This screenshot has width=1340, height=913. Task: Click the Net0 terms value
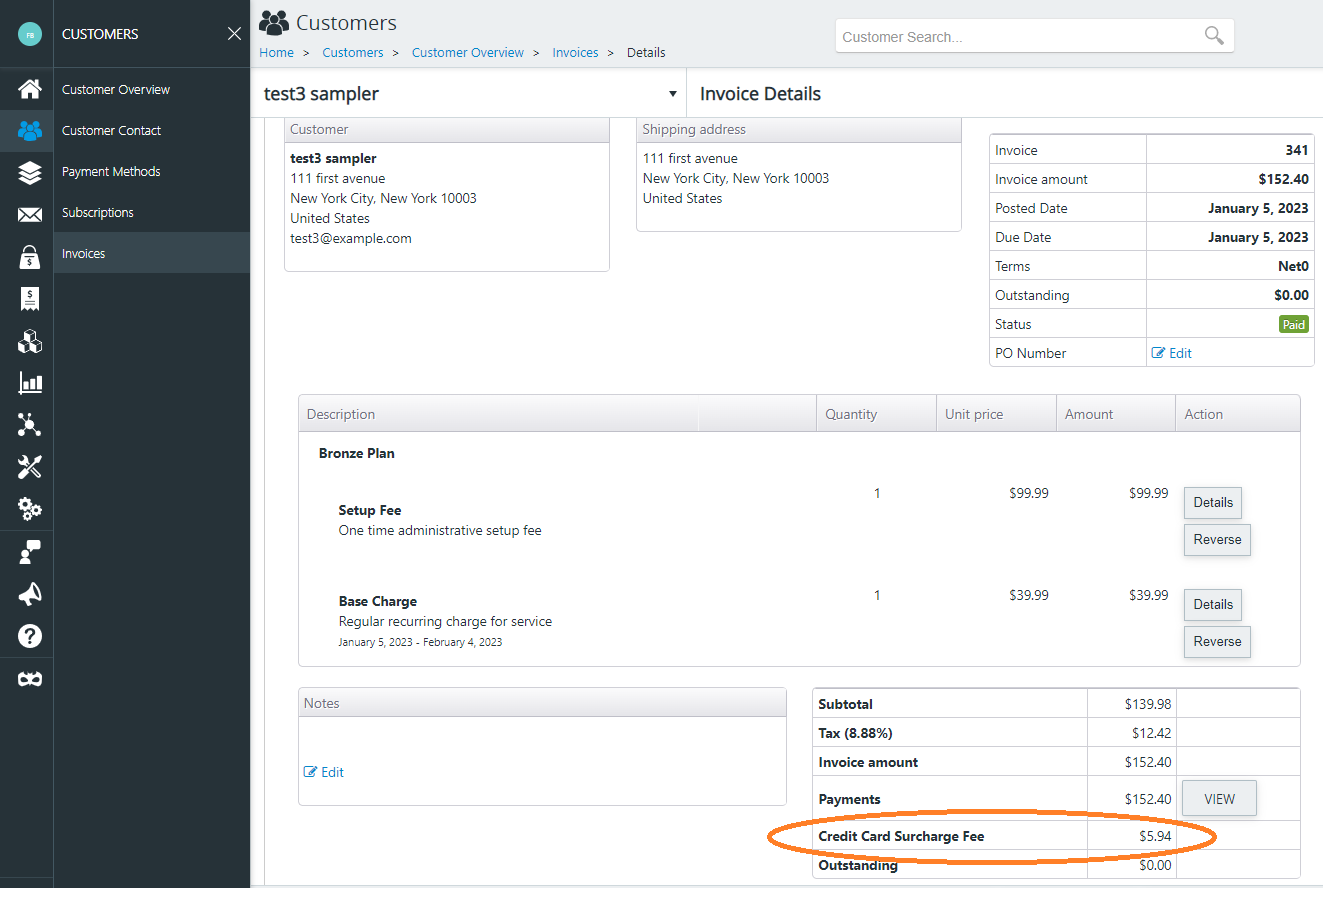1293,266
